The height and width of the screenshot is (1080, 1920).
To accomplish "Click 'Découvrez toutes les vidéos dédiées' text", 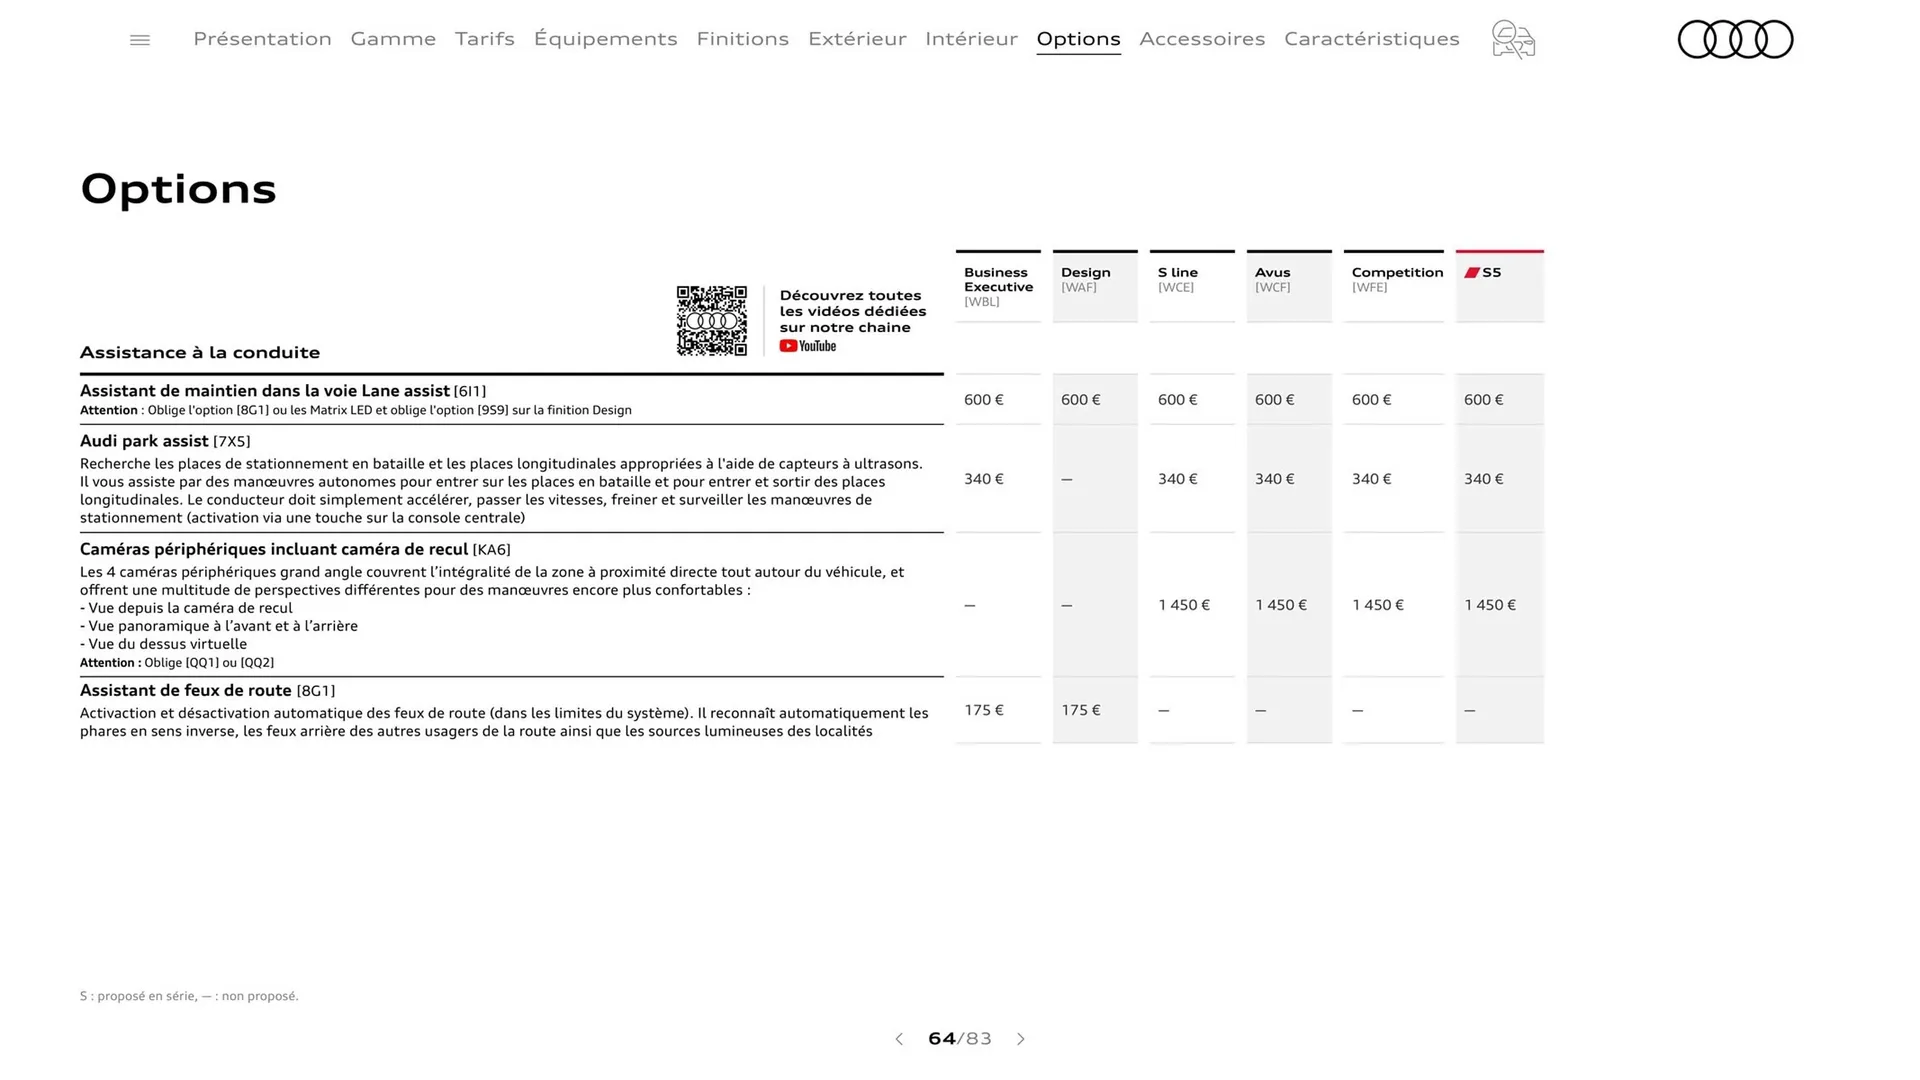I will pyautogui.click(x=852, y=311).
